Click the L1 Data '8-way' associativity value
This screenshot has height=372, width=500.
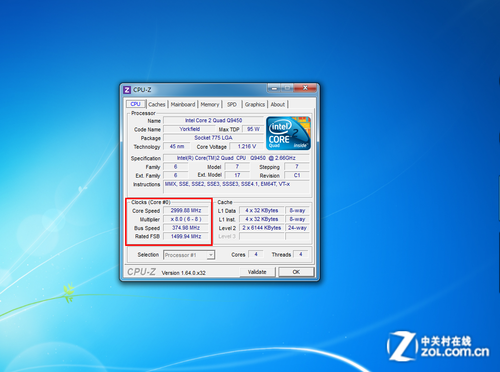coord(297,211)
